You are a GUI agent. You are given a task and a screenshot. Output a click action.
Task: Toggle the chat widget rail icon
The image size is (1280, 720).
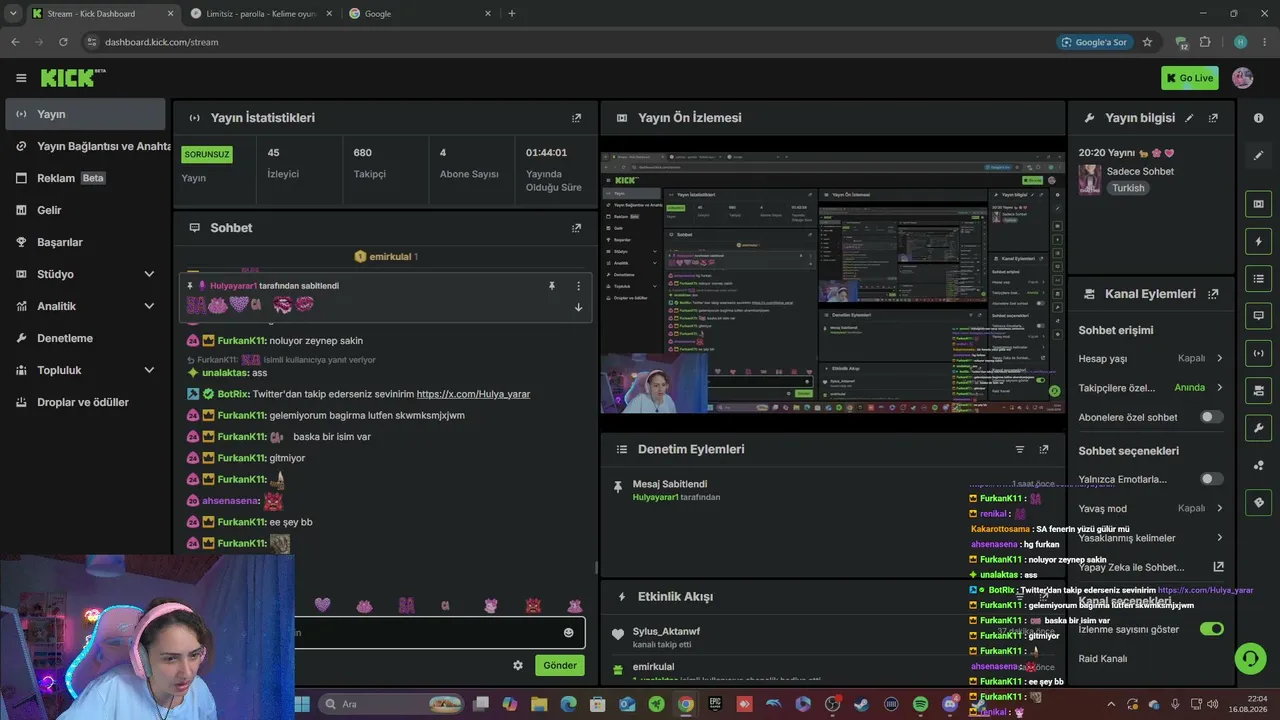click(x=1258, y=316)
